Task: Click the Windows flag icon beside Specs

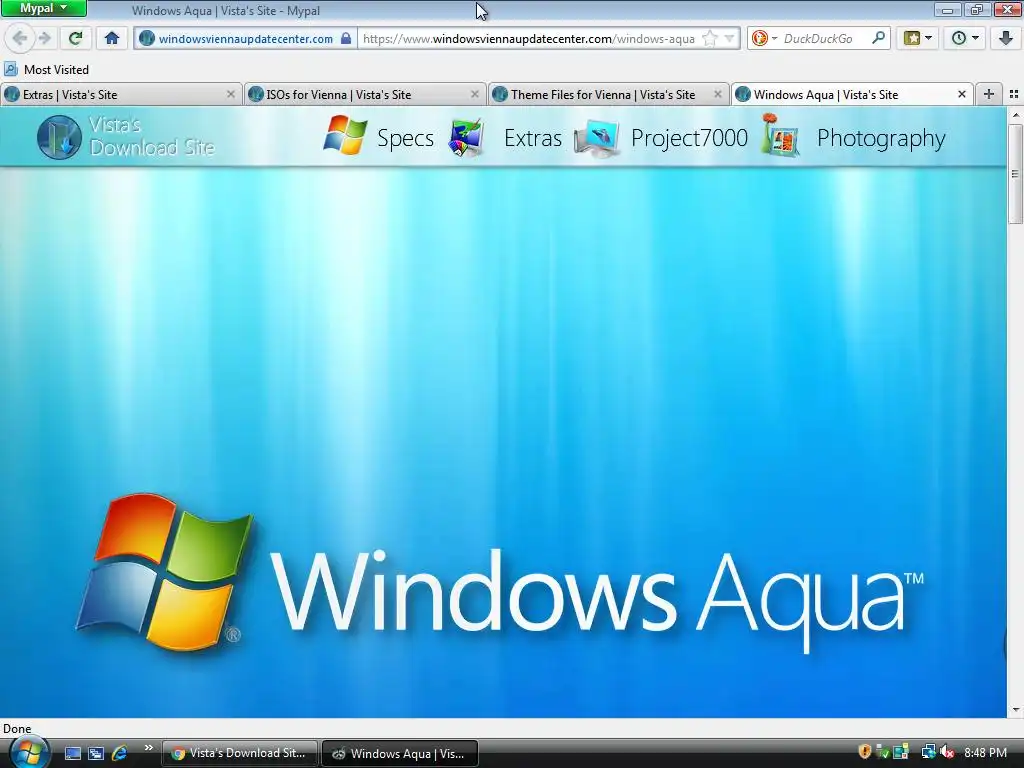Action: point(345,135)
